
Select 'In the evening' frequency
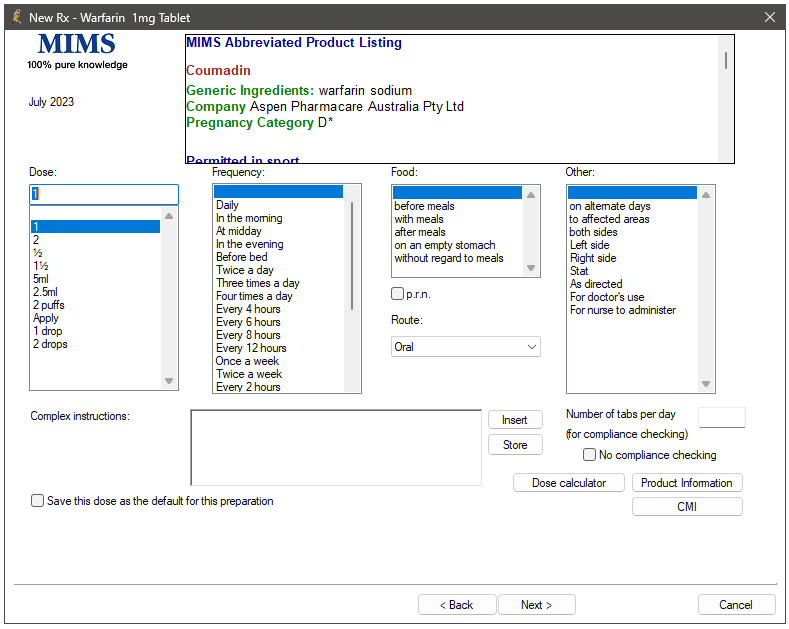(278, 244)
